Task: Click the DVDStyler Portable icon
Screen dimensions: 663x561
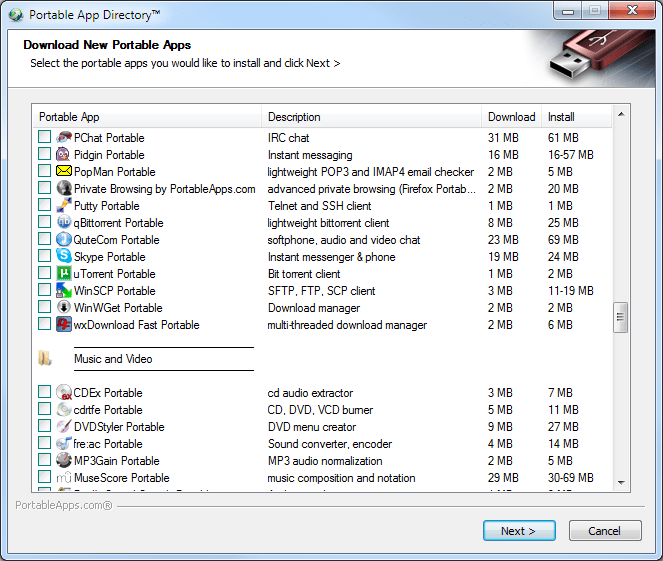Action: tap(64, 427)
